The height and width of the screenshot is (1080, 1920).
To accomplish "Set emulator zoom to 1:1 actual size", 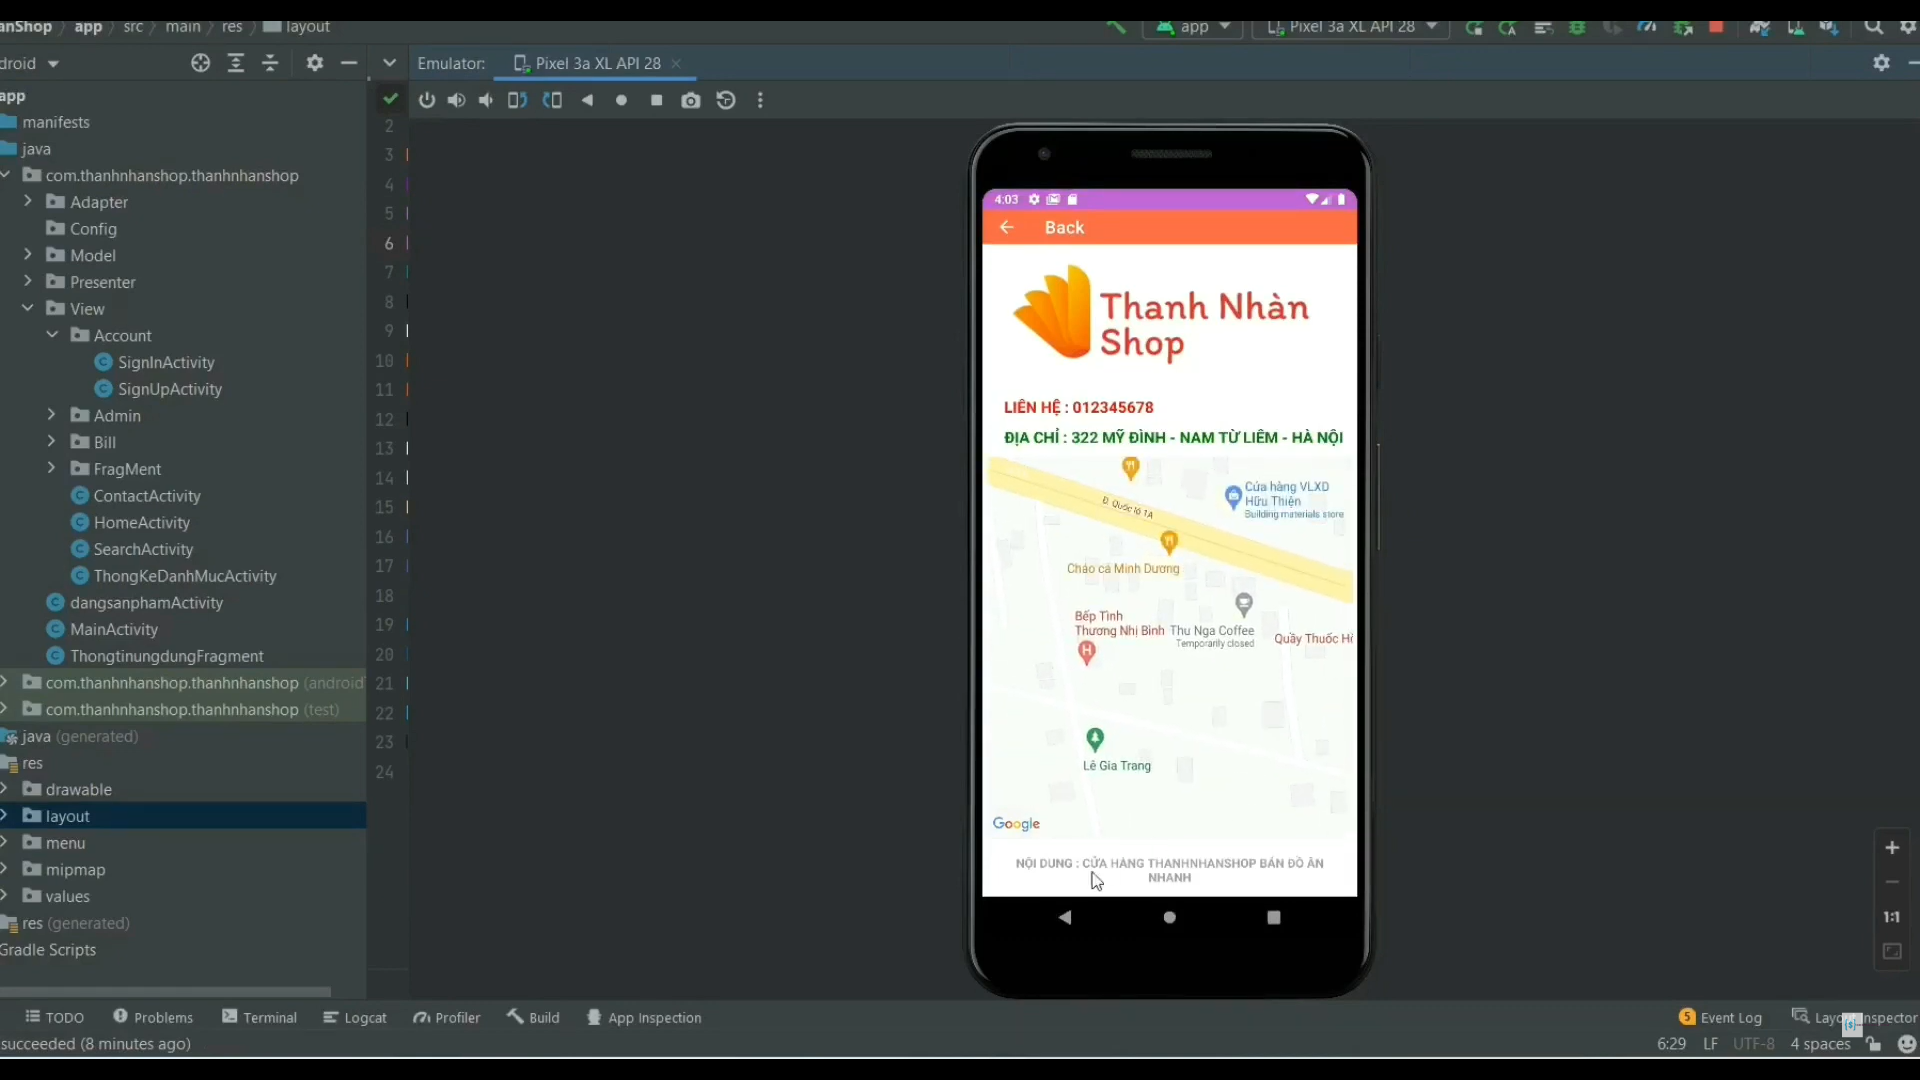I will pyautogui.click(x=1892, y=917).
